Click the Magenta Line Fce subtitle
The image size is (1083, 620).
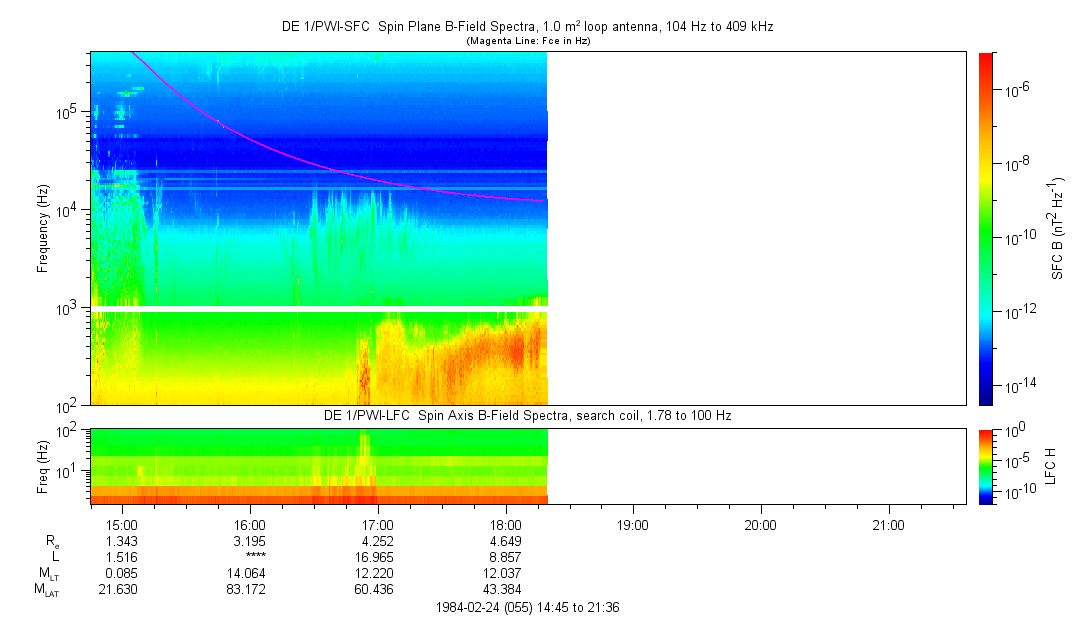[527, 40]
